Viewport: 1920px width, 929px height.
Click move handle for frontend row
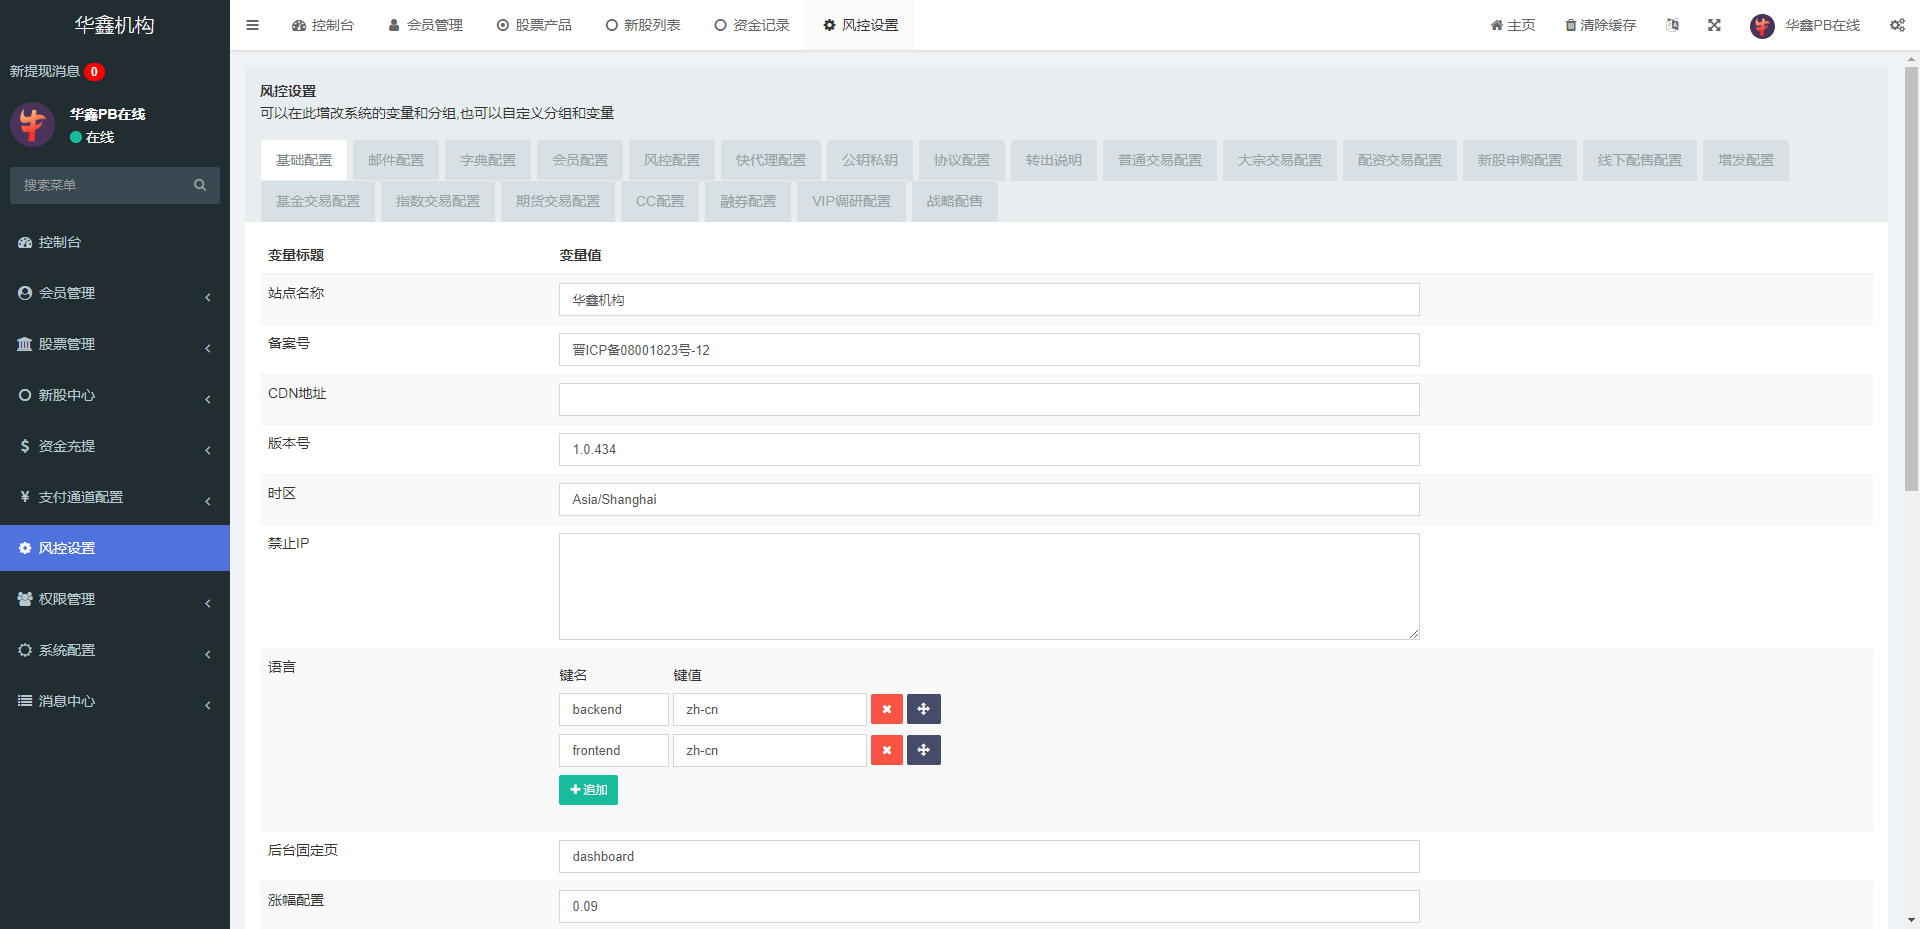click(x=924, y=750)
